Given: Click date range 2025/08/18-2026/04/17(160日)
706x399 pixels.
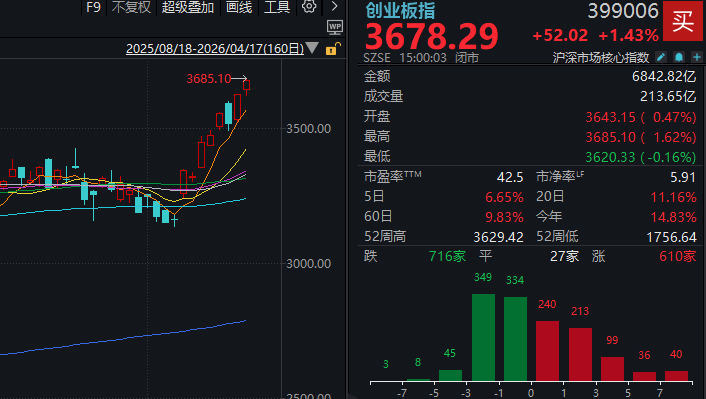Looking at the screenshot, I should [x=215, y=48].
